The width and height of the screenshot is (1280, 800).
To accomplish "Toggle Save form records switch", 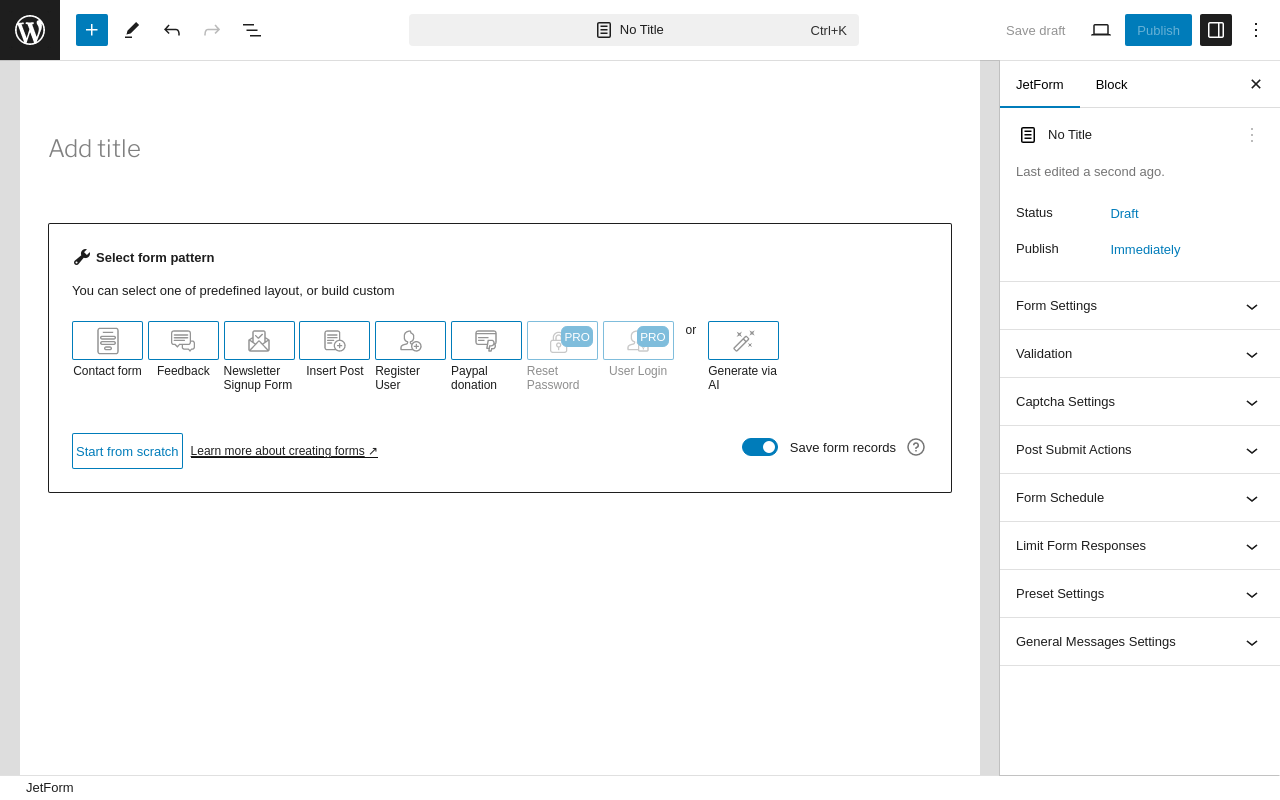I will (x=760, y=447).
